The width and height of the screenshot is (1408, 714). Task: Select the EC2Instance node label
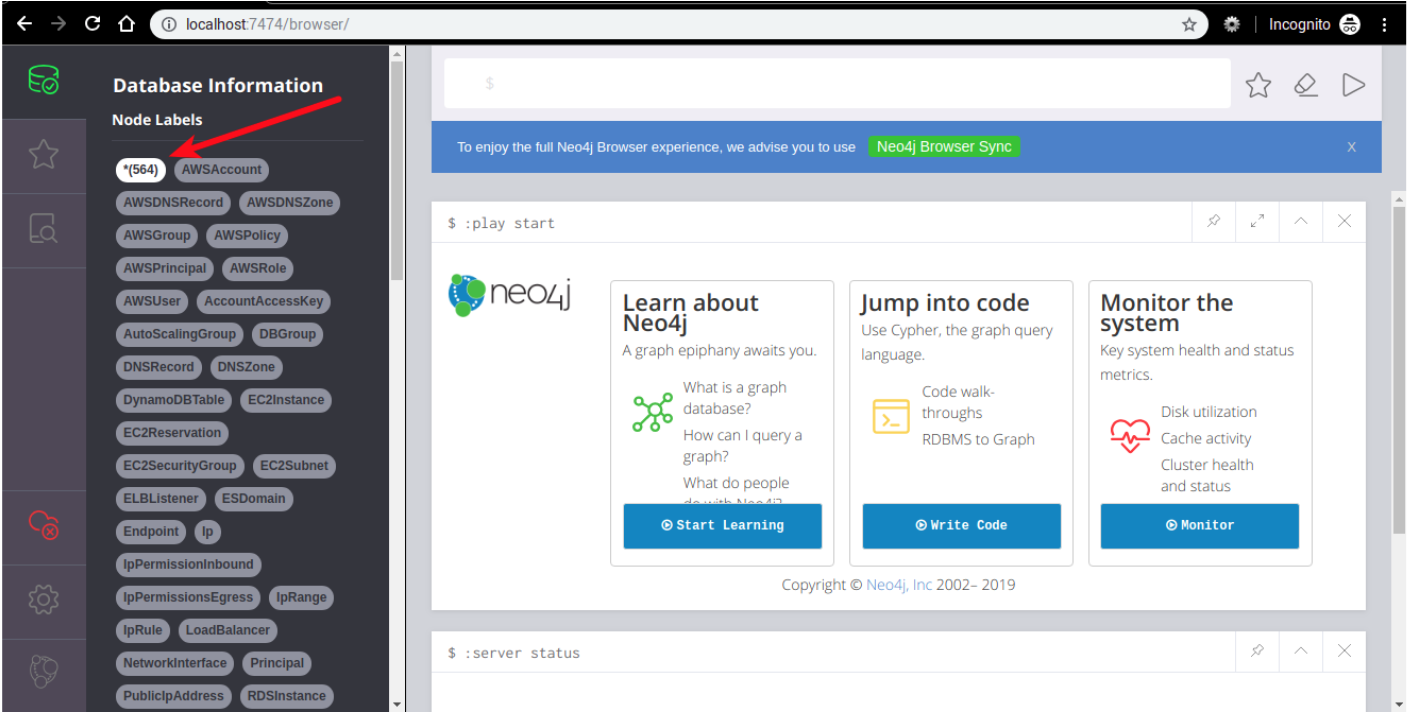[x=286, y=400]
